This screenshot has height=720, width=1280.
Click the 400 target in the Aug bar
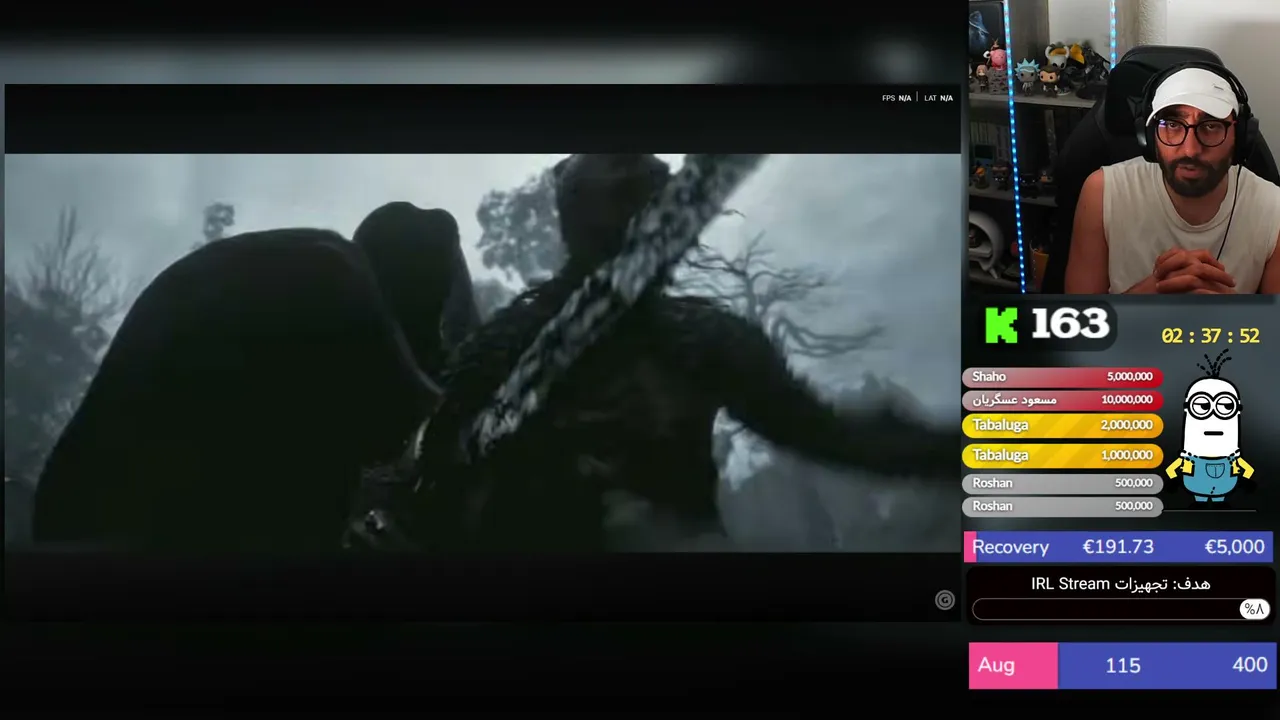(x=1249, y=665)
